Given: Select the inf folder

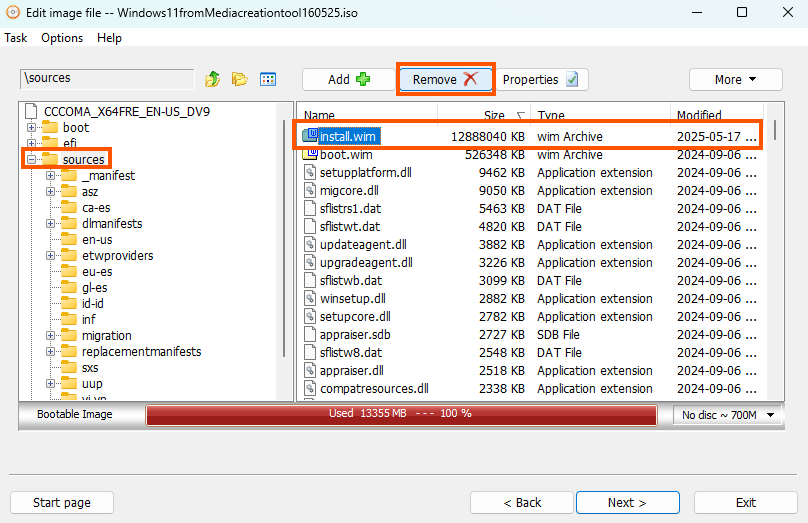Looking at the screenshot, I should click(x=89, y=319).
